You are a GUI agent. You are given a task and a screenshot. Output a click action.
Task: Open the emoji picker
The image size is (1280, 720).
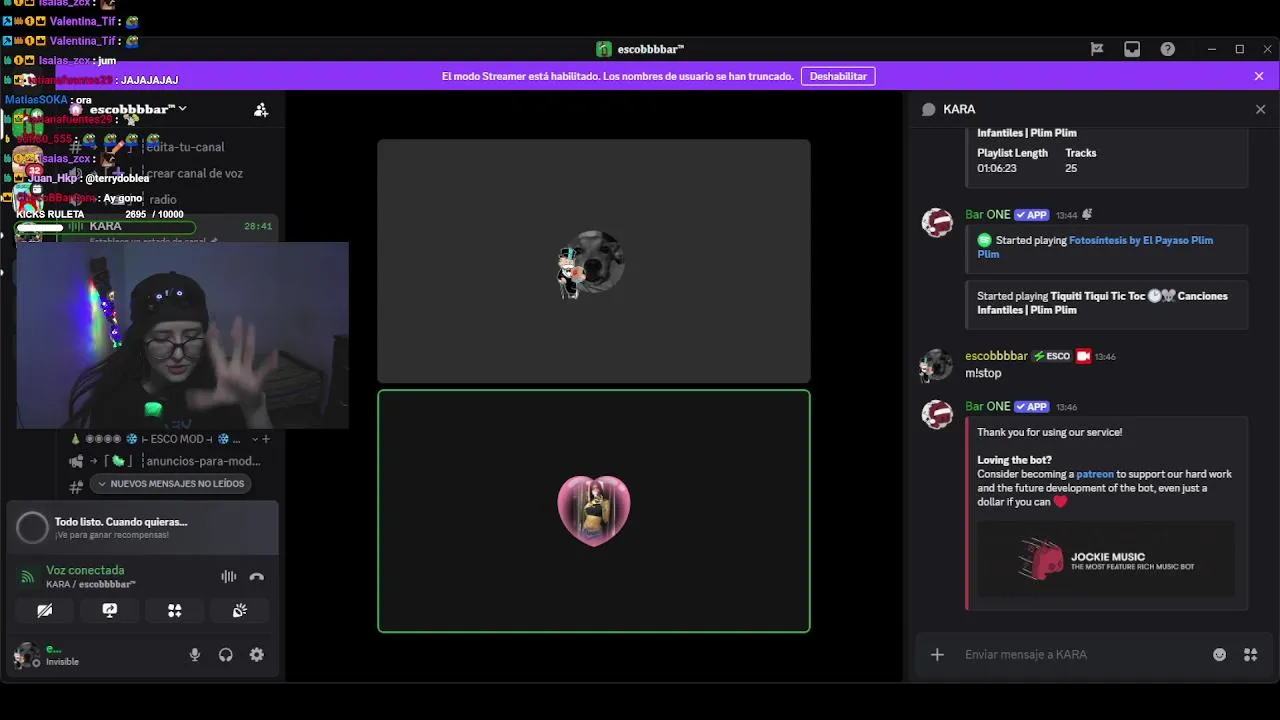click(1219, 655)
